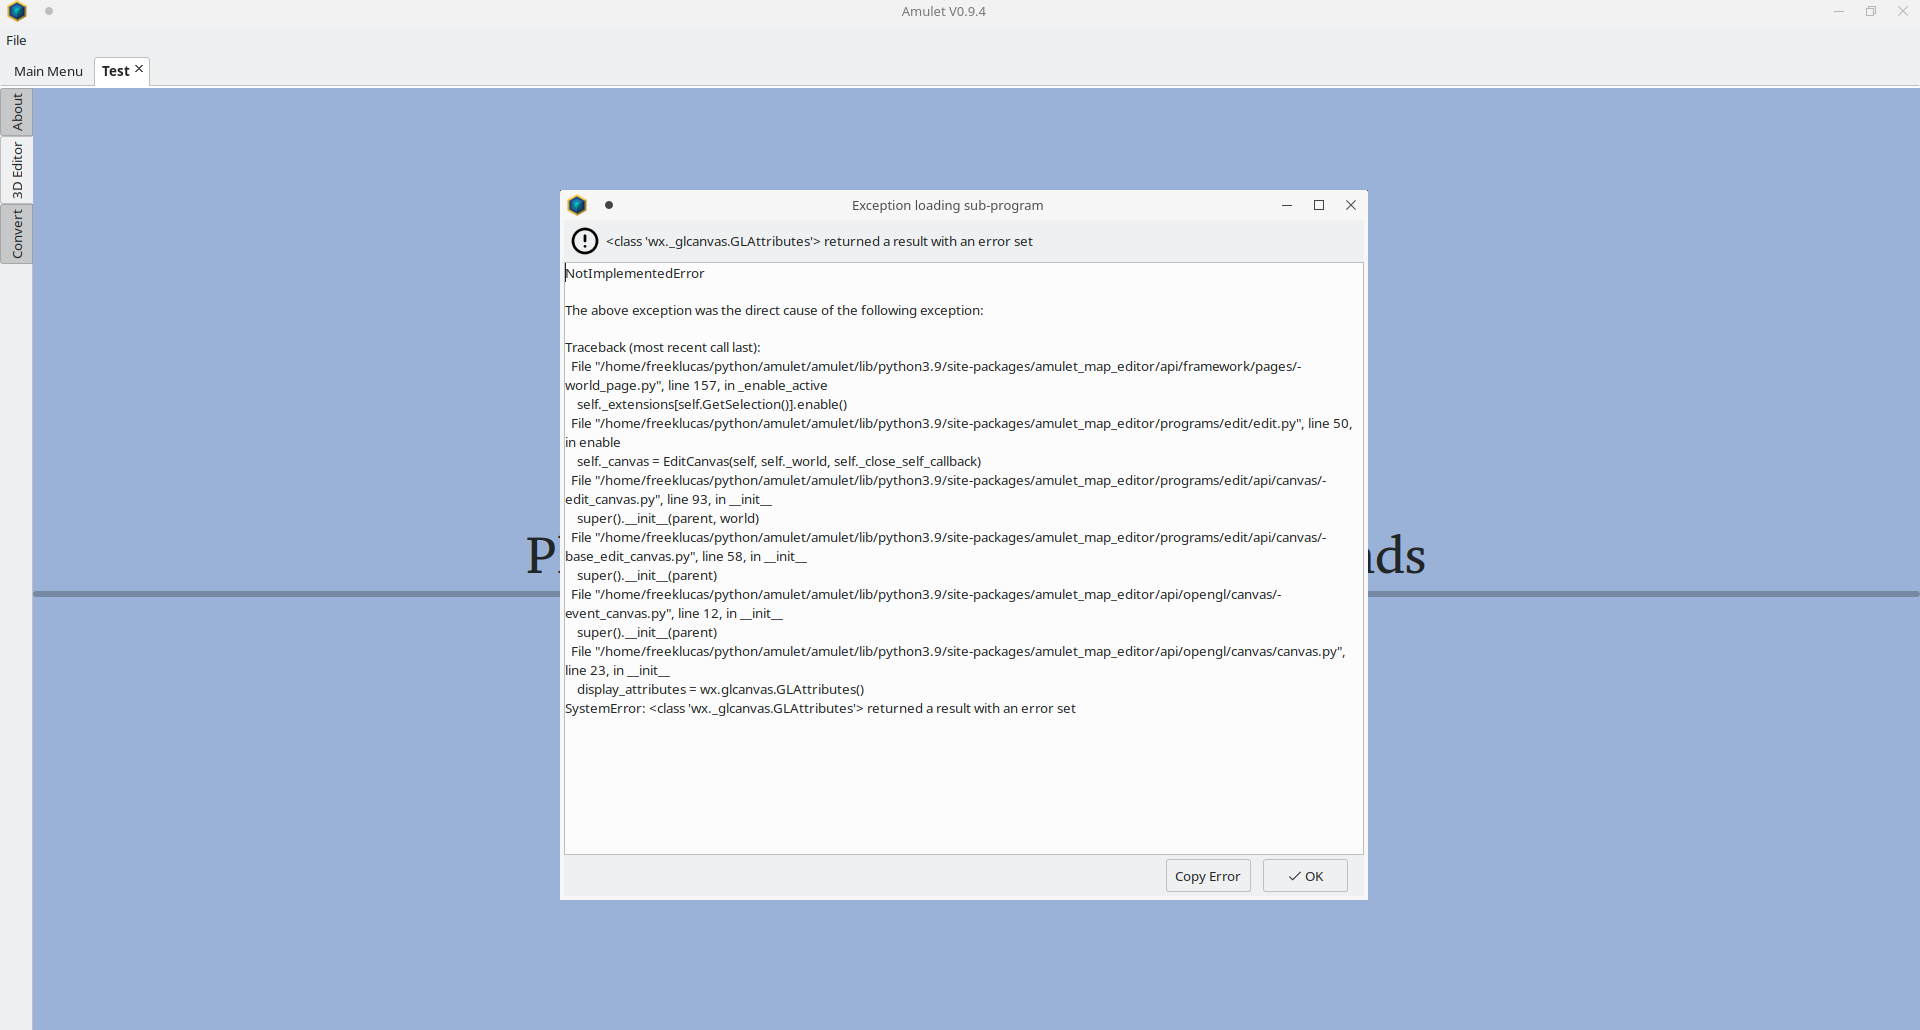This screenshot has height=1030, width=1920.
Task: Click the 'self._extensions[self.GetSelection()].enable()' line
Action: pyautogui.click(x=712, y=404)
